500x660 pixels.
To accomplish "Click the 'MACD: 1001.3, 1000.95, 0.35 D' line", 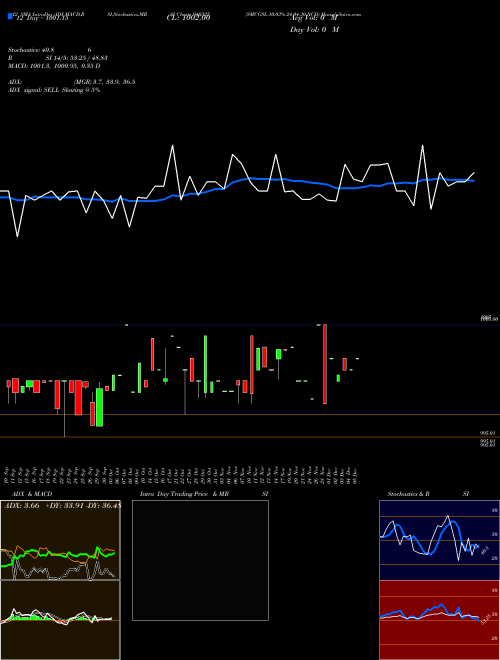I will pyautogui.click(x=54, y=66).
